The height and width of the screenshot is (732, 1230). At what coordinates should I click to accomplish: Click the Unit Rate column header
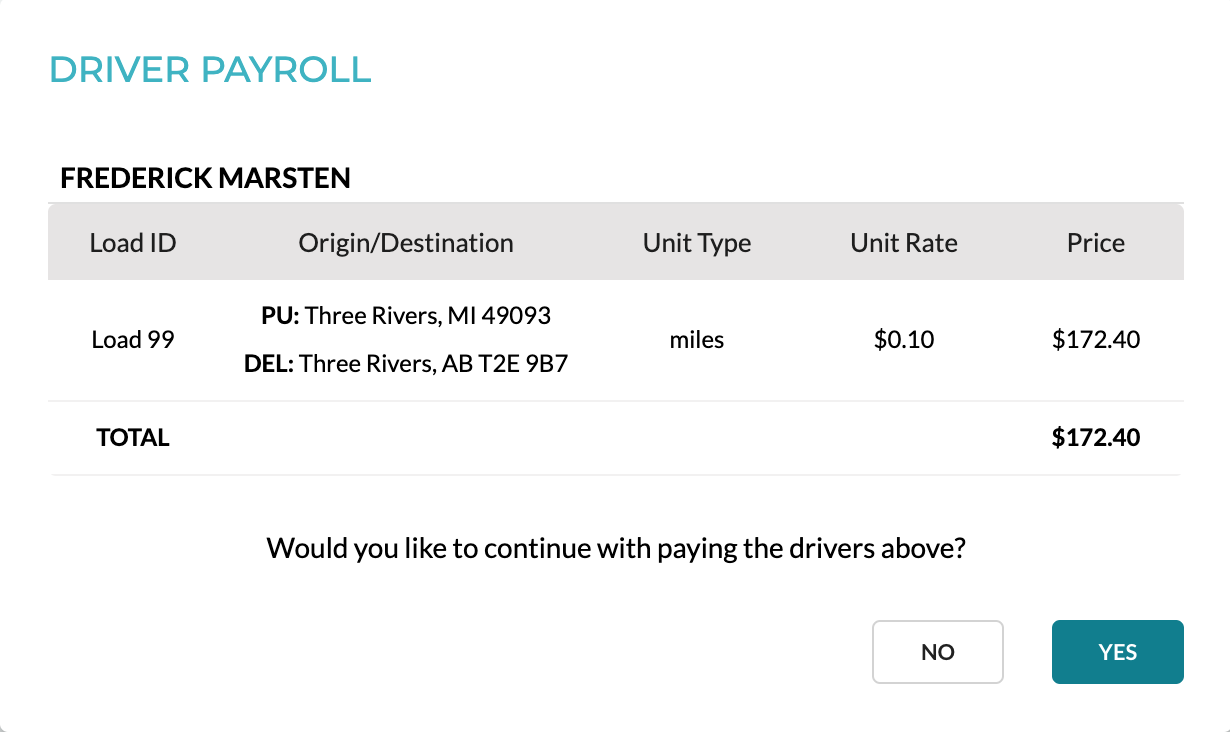click(903, 242)
